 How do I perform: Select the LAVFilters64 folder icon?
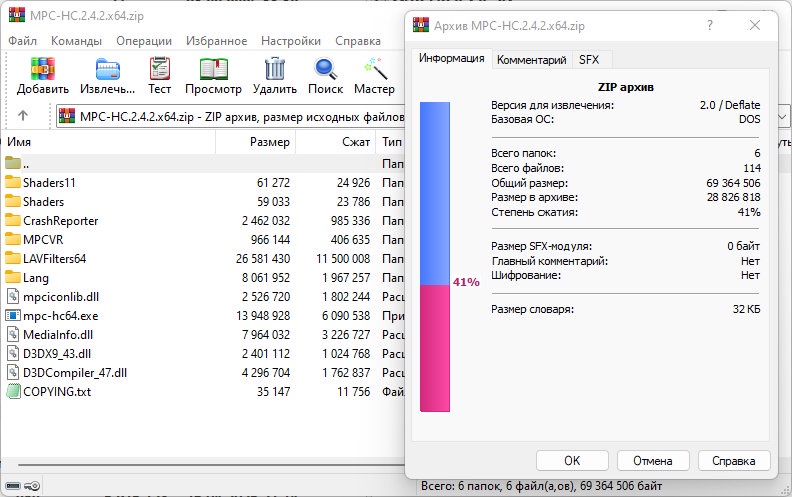coord(13,259)
